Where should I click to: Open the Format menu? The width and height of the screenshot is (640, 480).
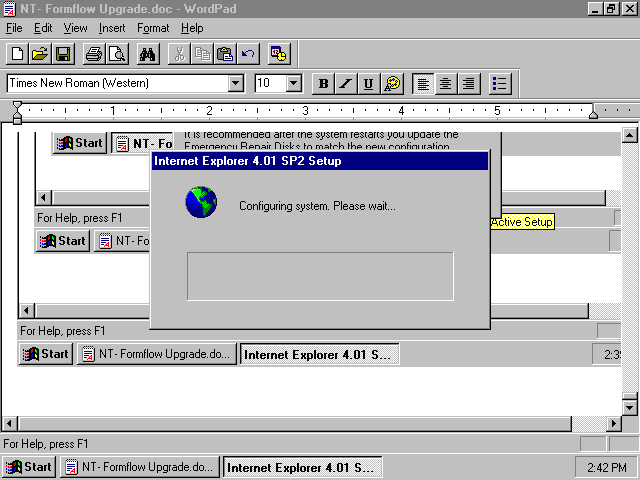tap(153, 28)
